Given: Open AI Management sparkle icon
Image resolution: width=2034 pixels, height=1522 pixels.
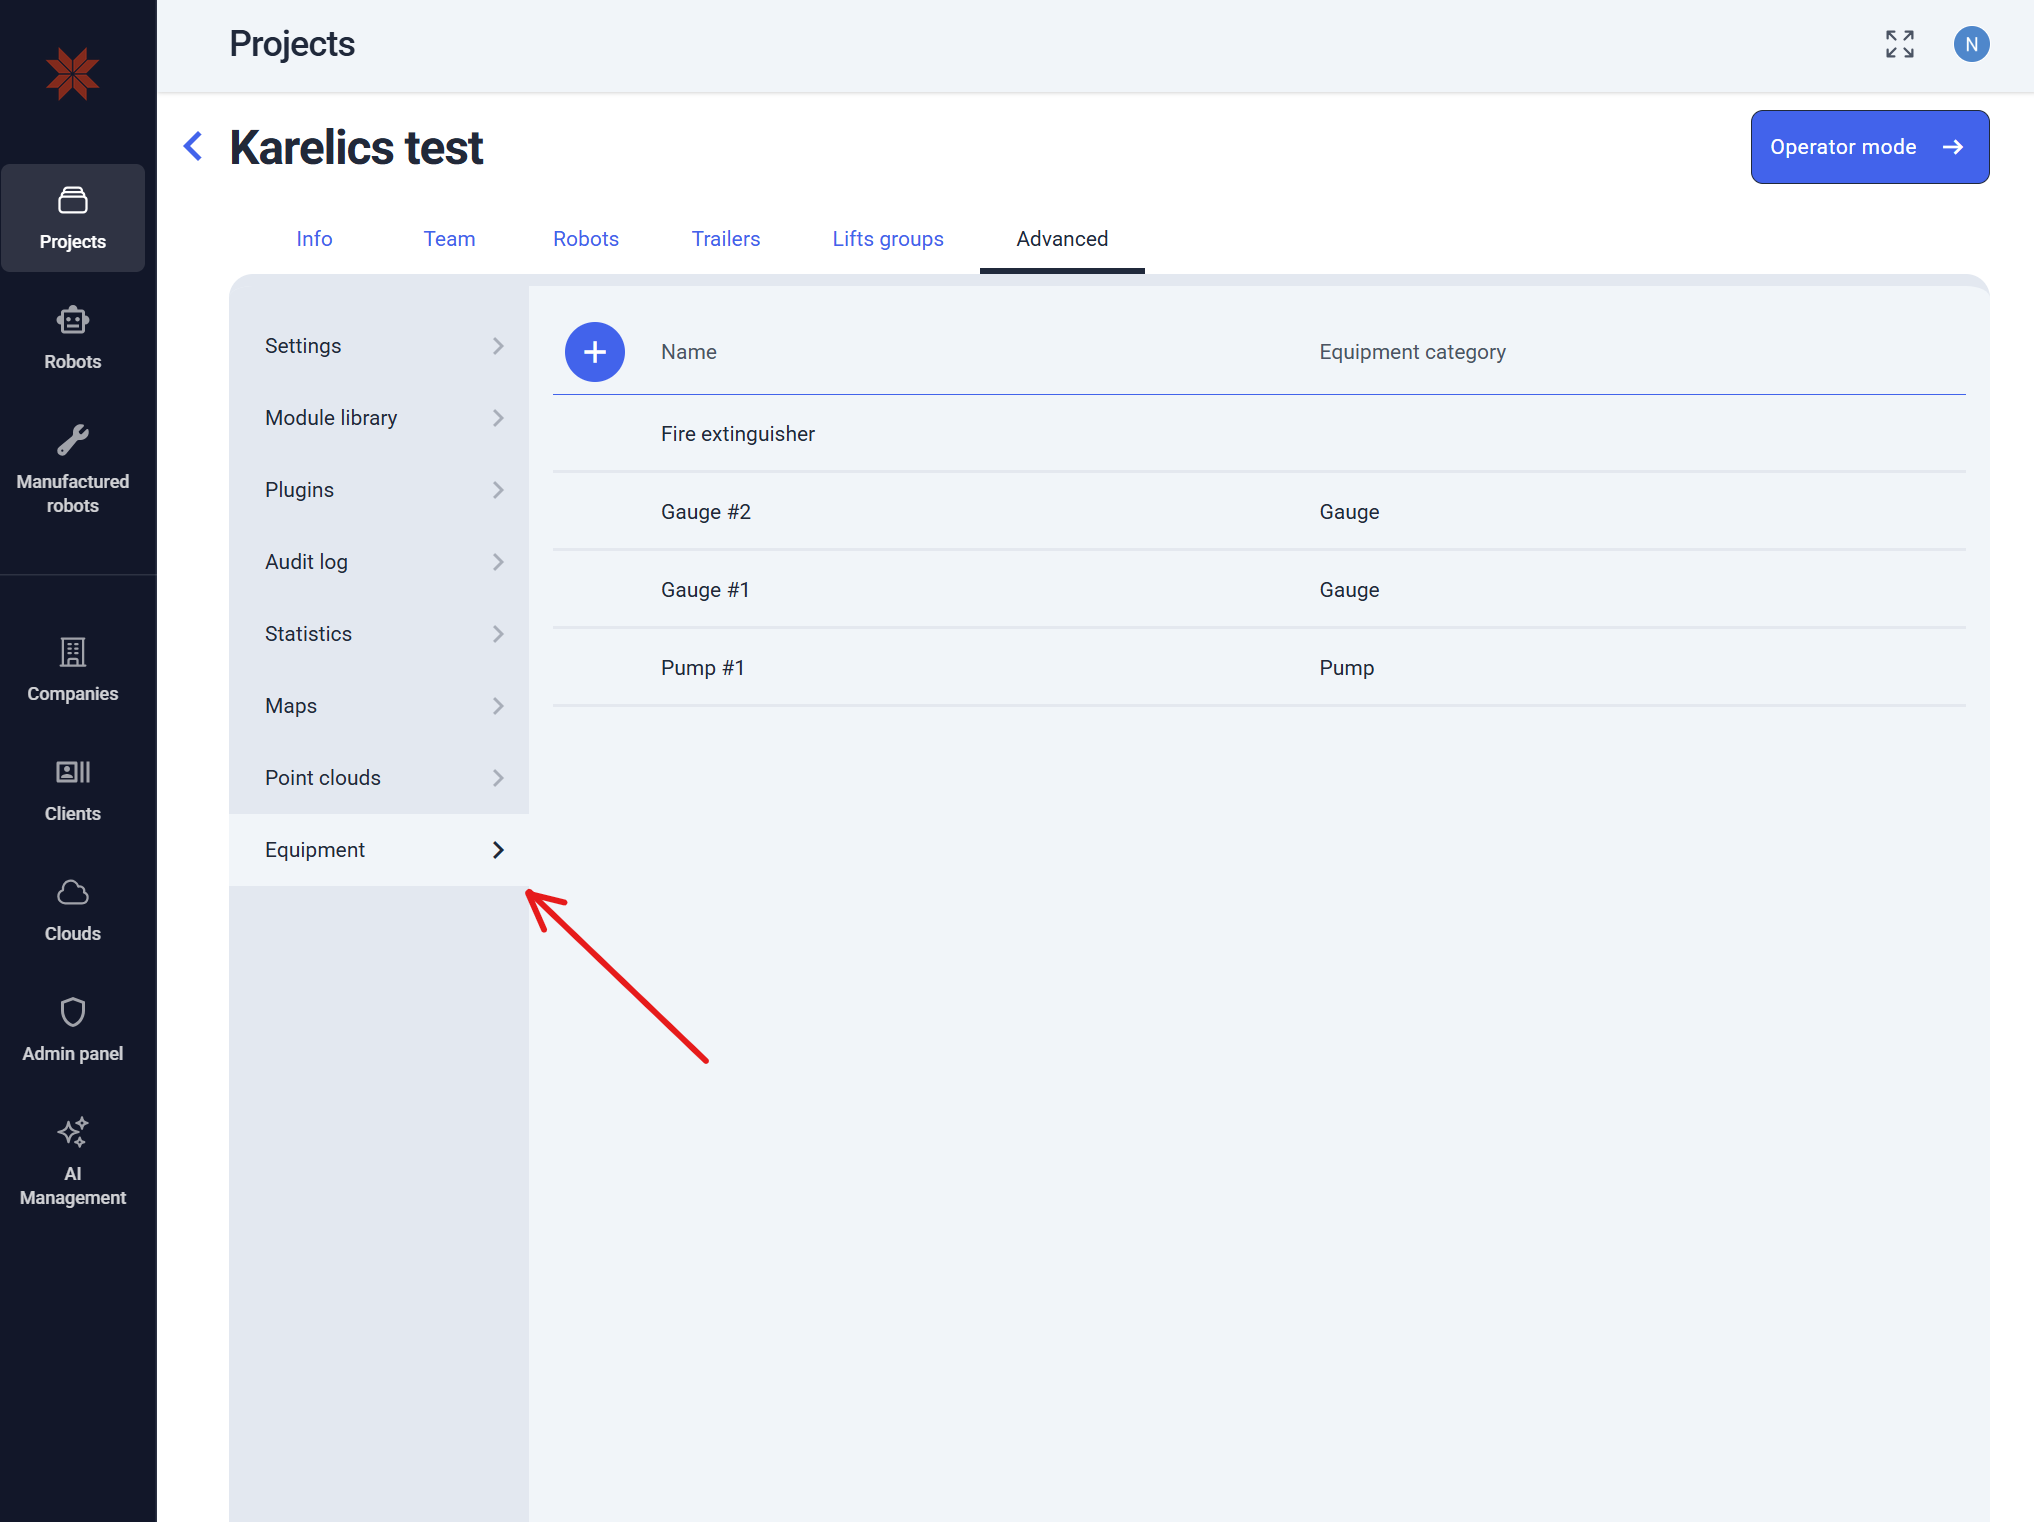Looking at the screenshot, I should click(72, 1132).
